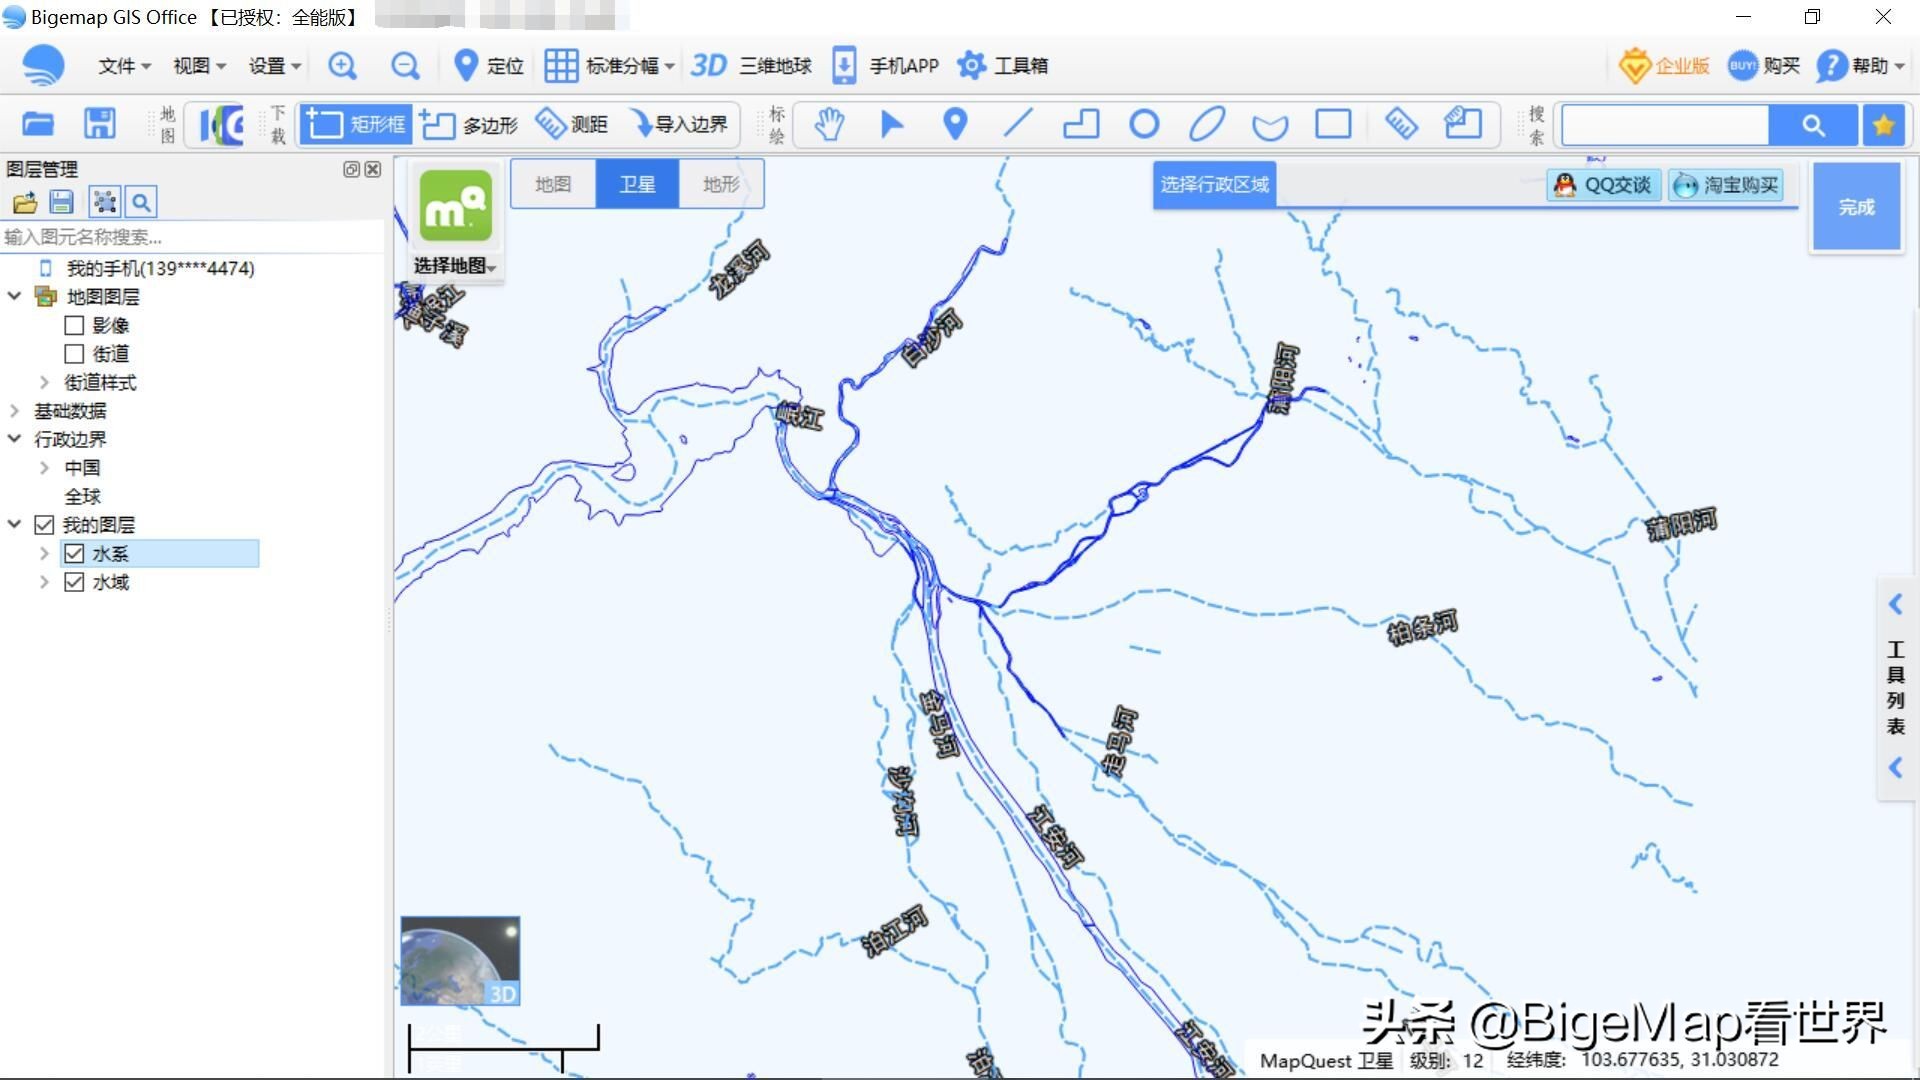Screen dimensions: 1920x1080
Task: Click the 3D globe thumbnail
Action: 460,960
